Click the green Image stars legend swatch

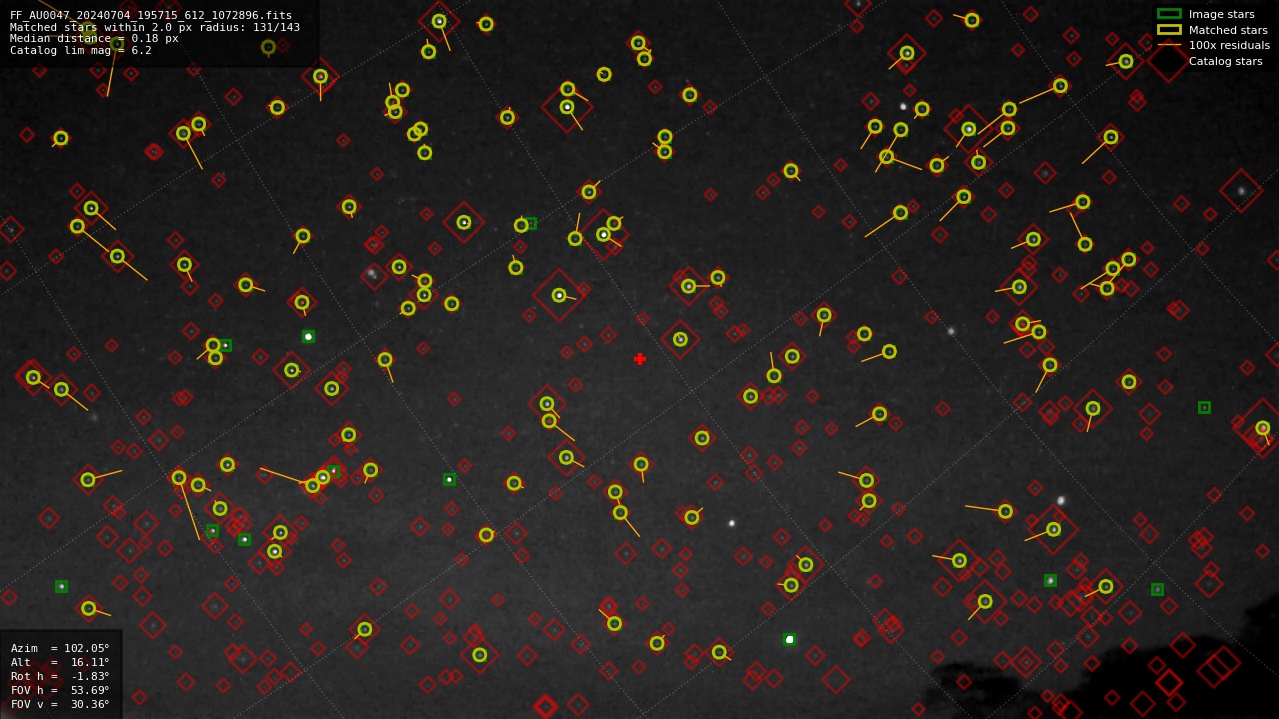pos(1169,14)
